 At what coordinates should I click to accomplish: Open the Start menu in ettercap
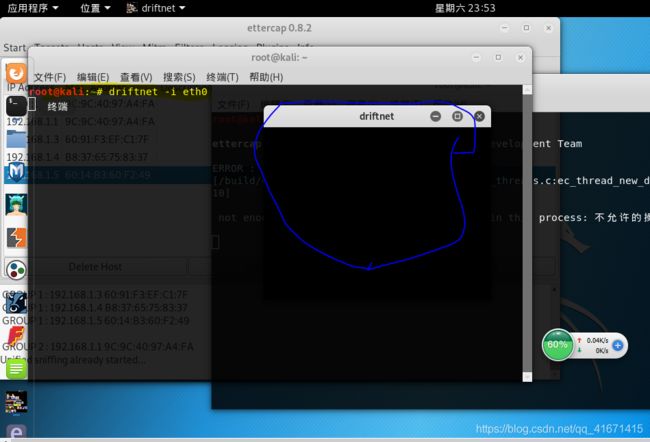coord(15,48)
